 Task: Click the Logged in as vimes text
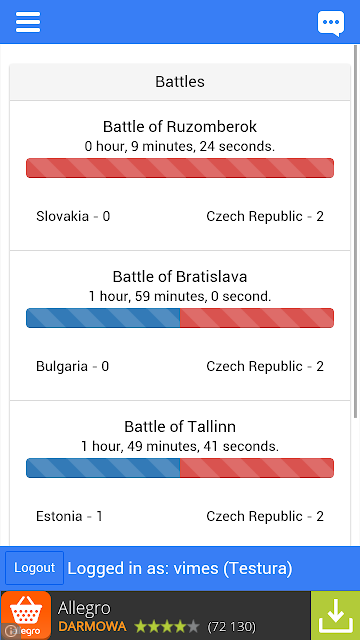pyautogui.click(x=180, y=568)
